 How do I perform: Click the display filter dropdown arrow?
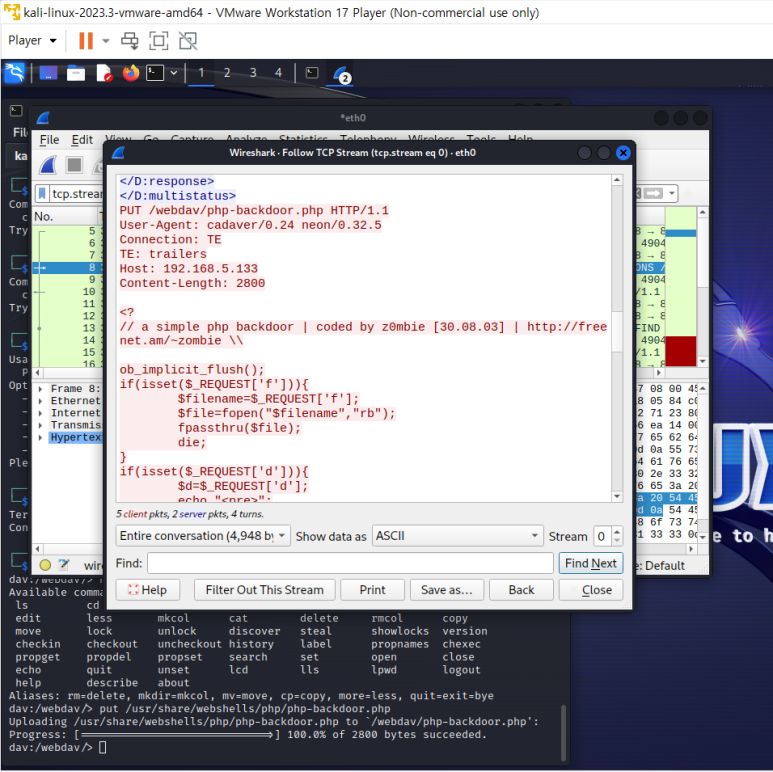point(671,193)
